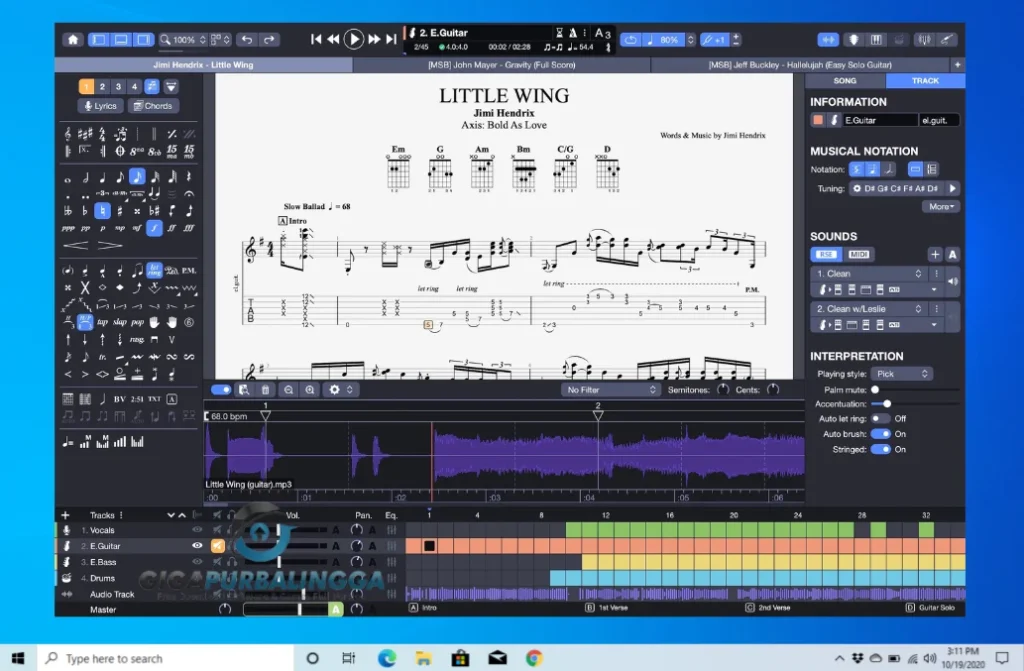
Task: Click the Home icon in top toolbar
Action: coord(73,40)
